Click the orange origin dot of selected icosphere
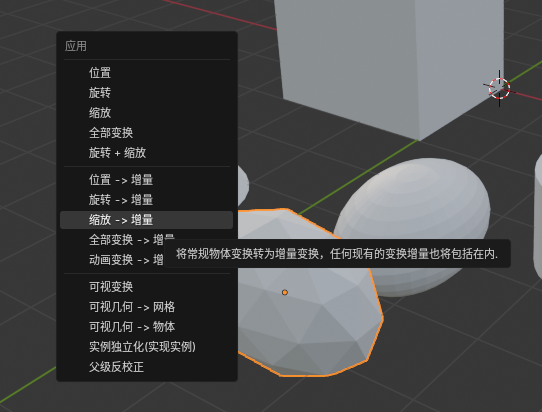 [x=285, y=292]
